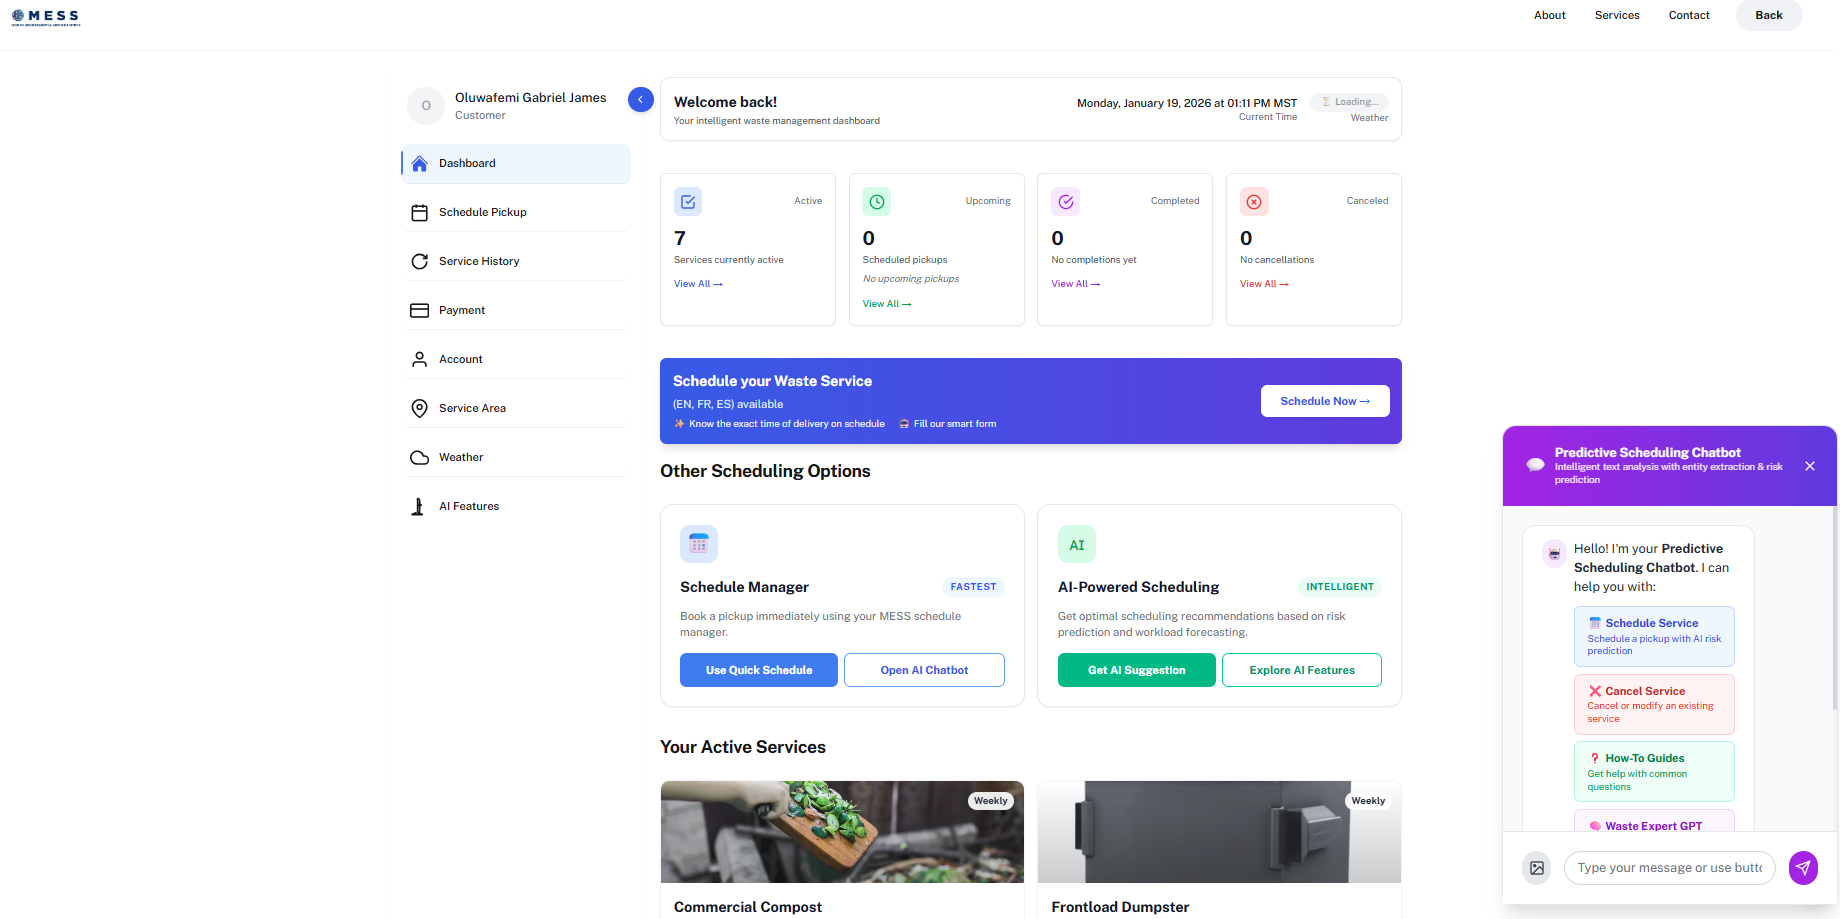1840x919 pixels.
Task: Click the Weather cloud icon
Action: pyautogui.click(x=420, y=457)
